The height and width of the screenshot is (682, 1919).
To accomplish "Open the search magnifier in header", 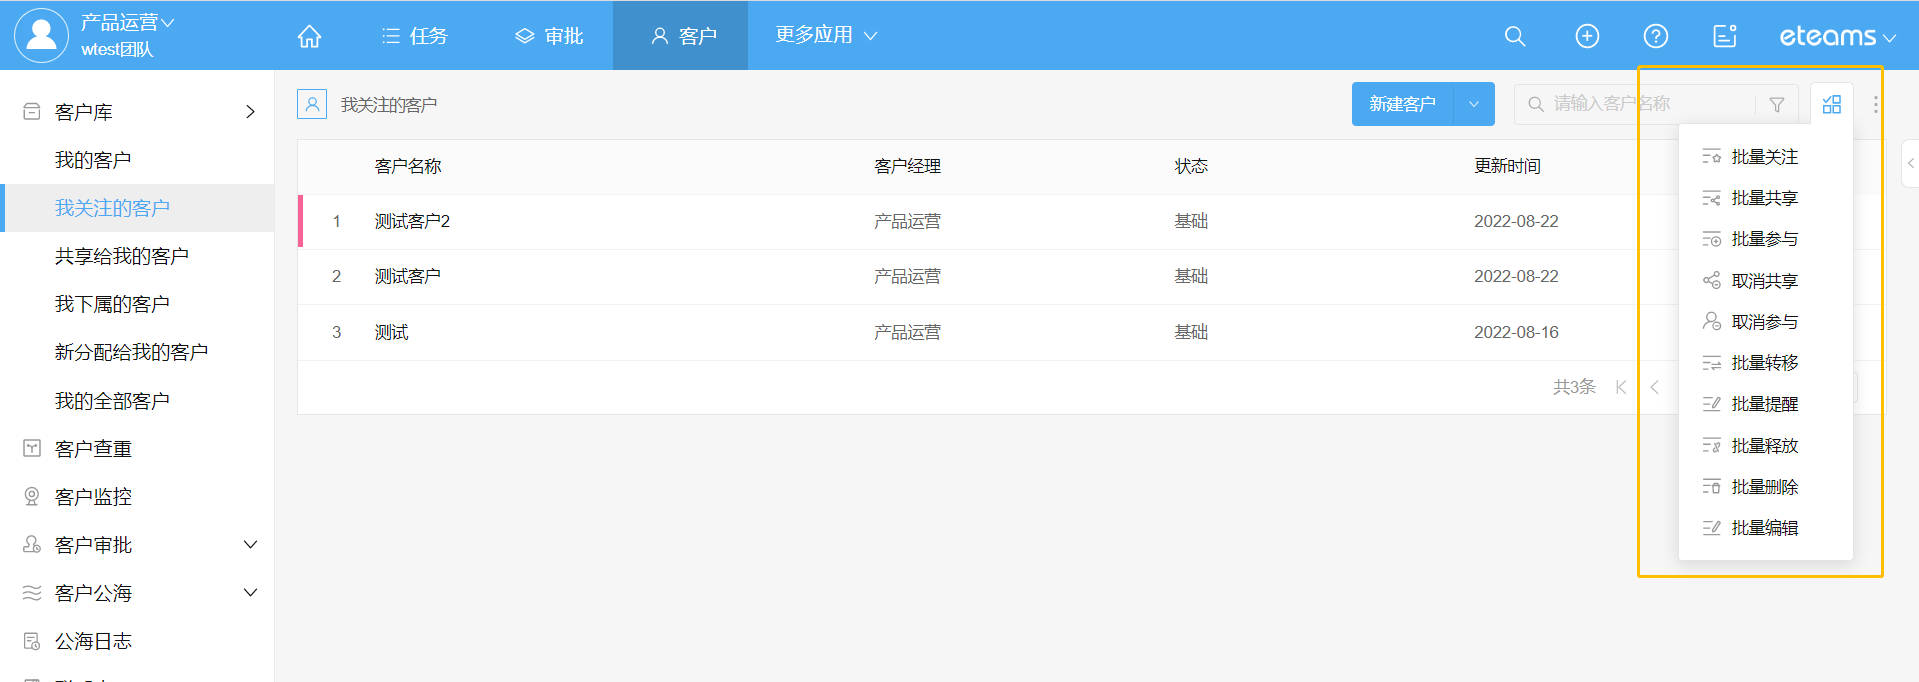I will click(1514, 36).
